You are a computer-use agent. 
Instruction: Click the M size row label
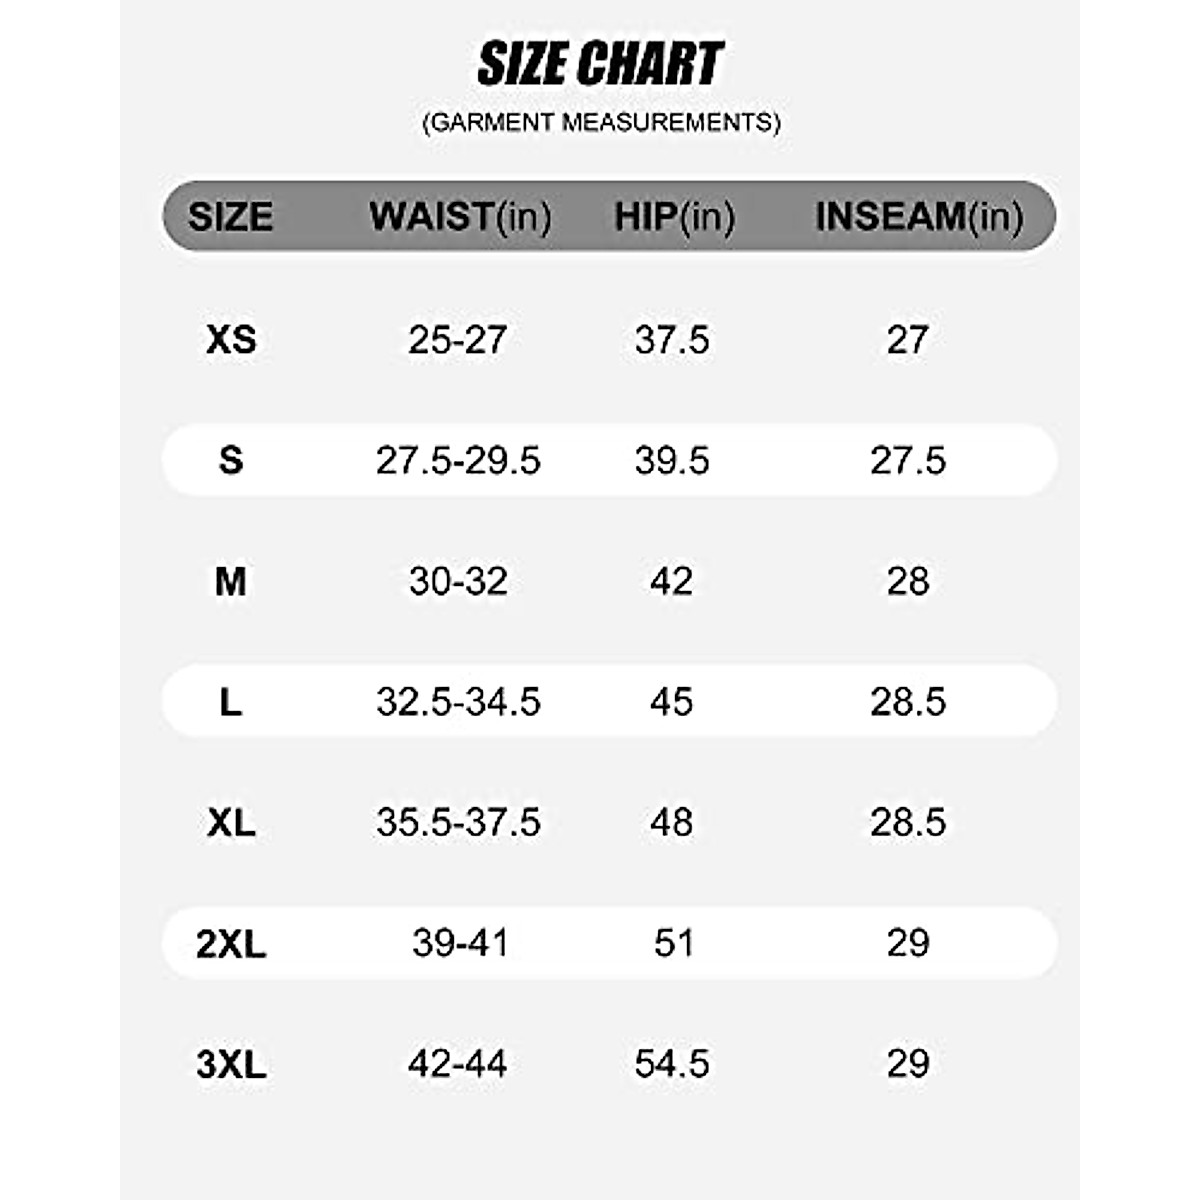pos(231,581)
